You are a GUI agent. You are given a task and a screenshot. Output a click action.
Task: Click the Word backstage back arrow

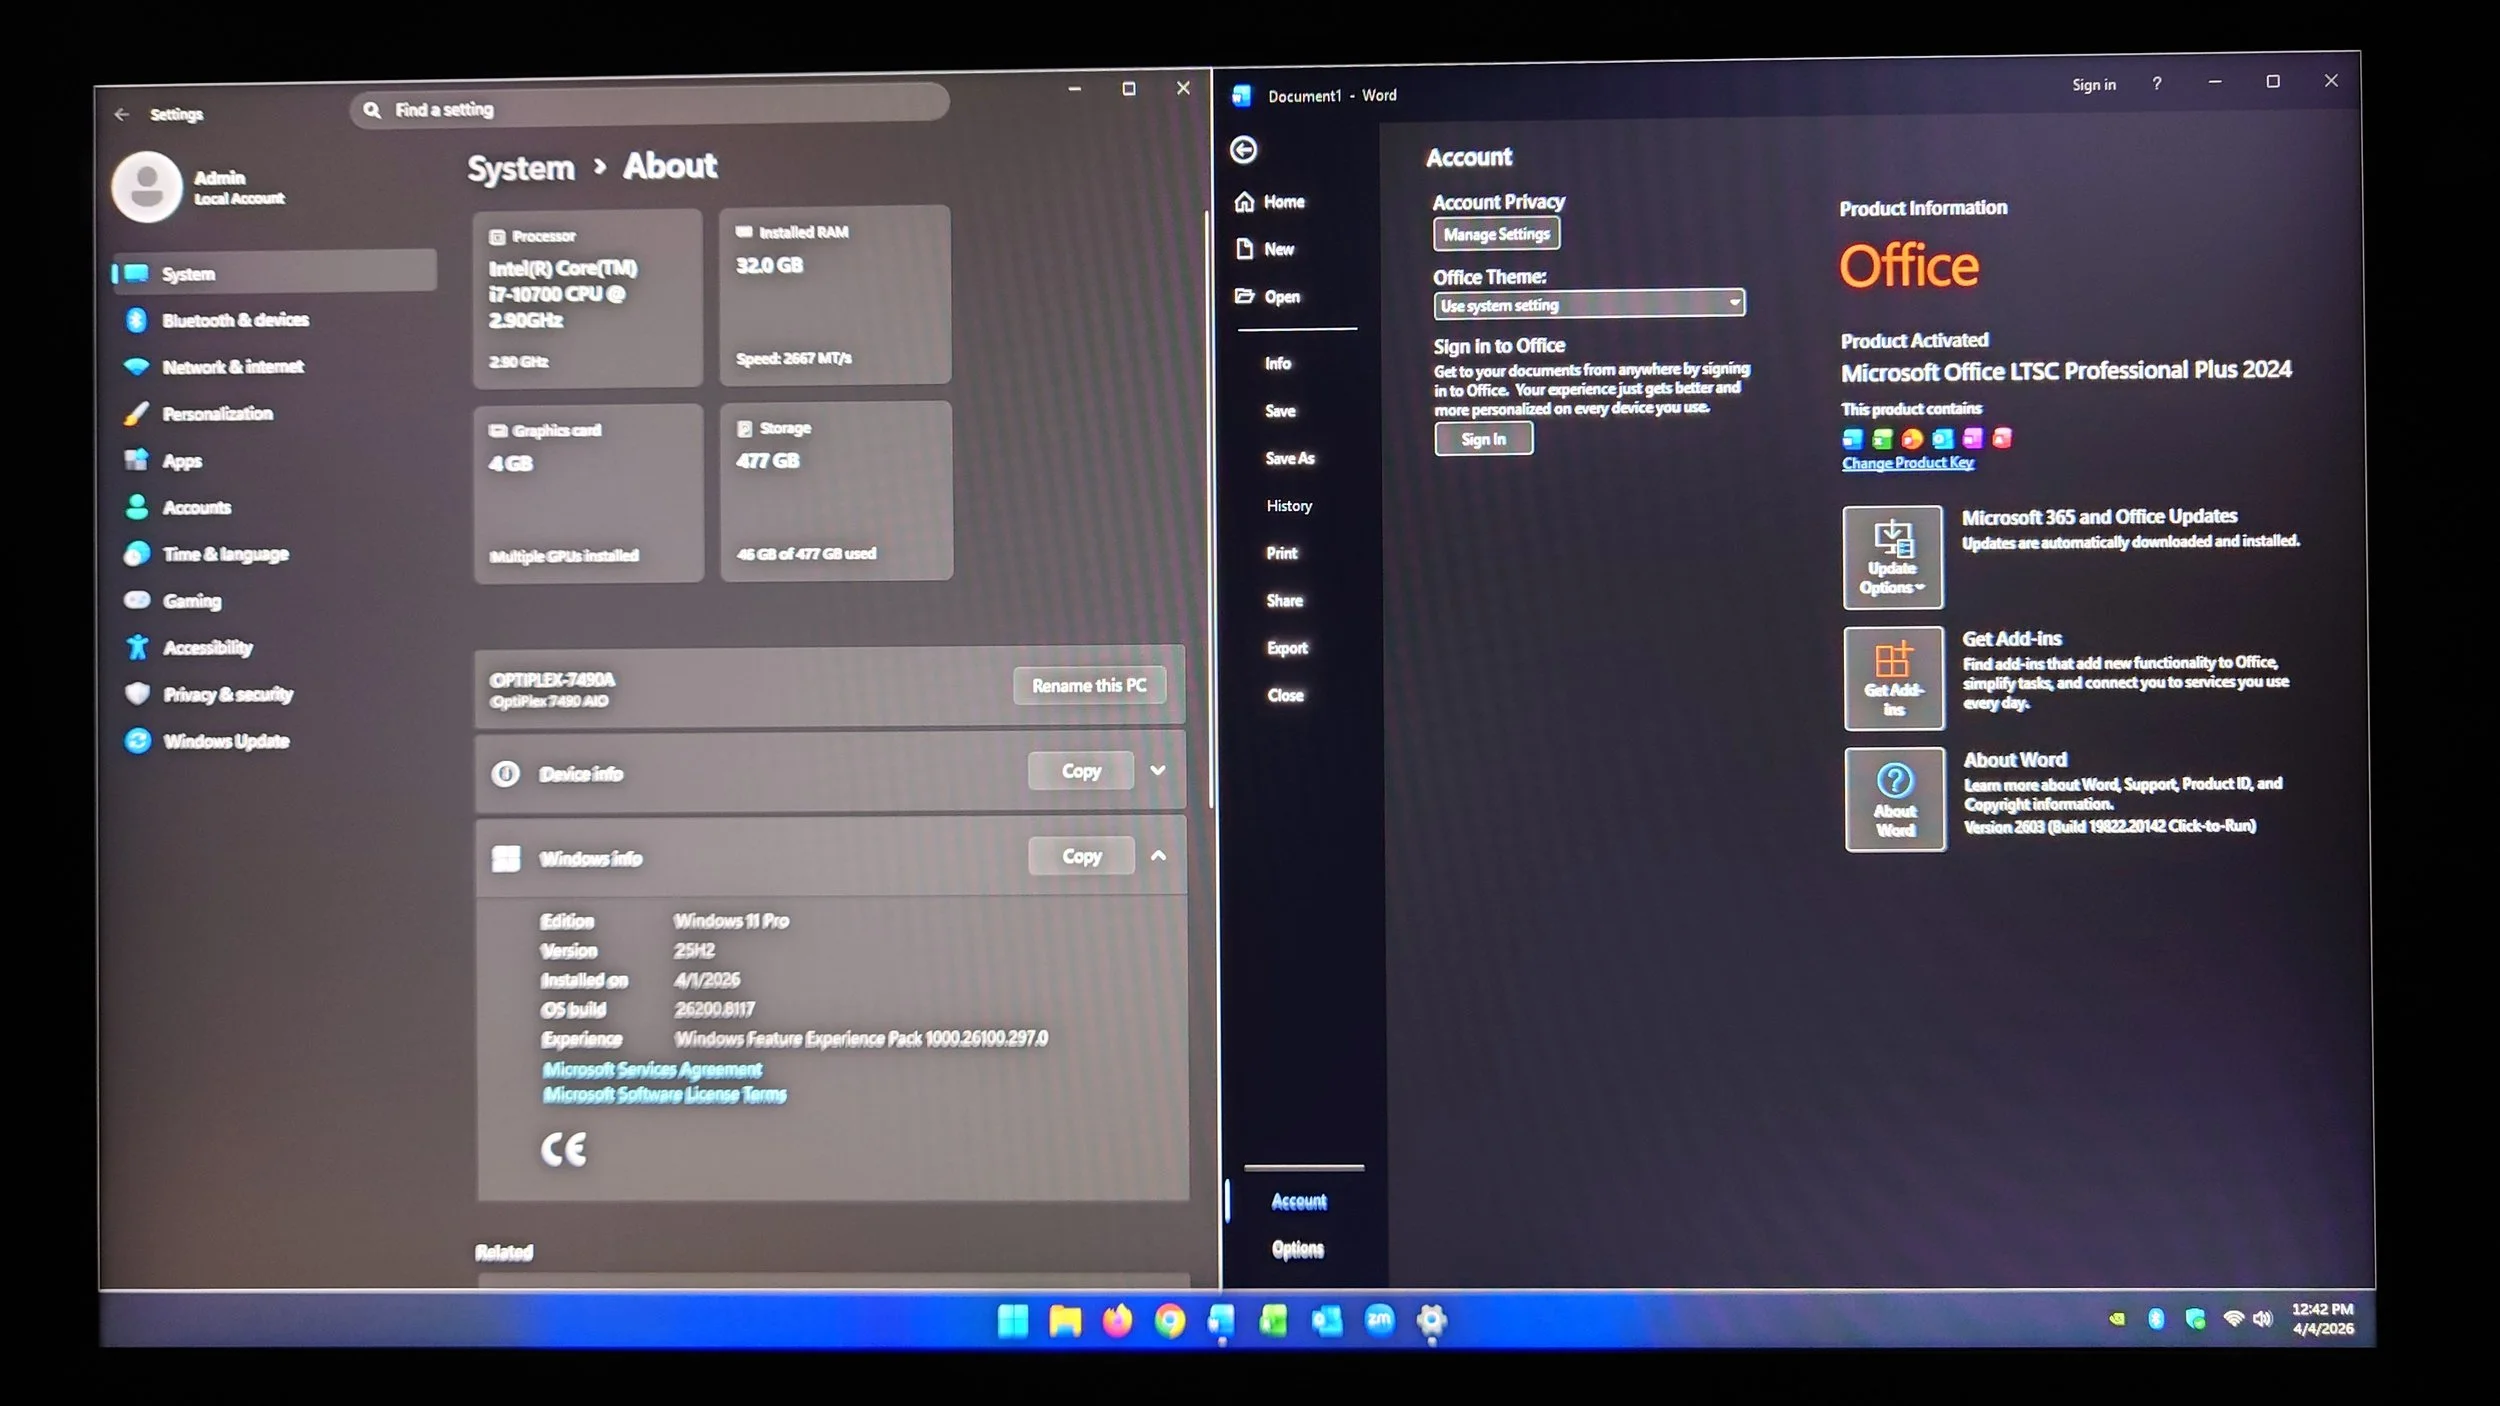pos(1243,150)
